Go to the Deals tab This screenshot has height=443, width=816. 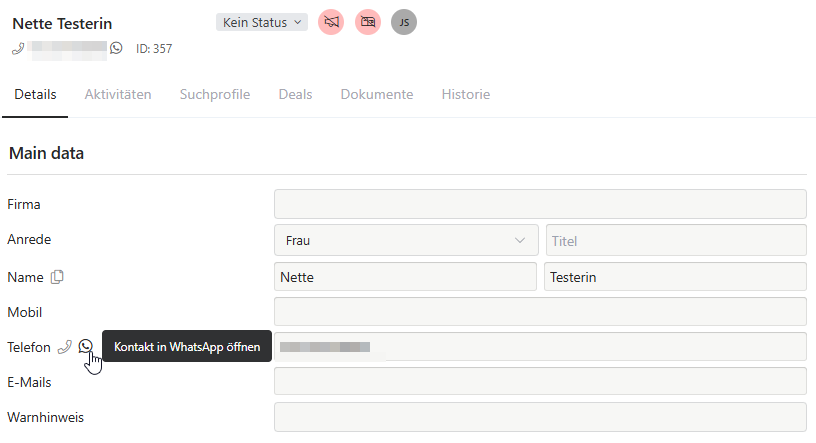coord(295,95)
